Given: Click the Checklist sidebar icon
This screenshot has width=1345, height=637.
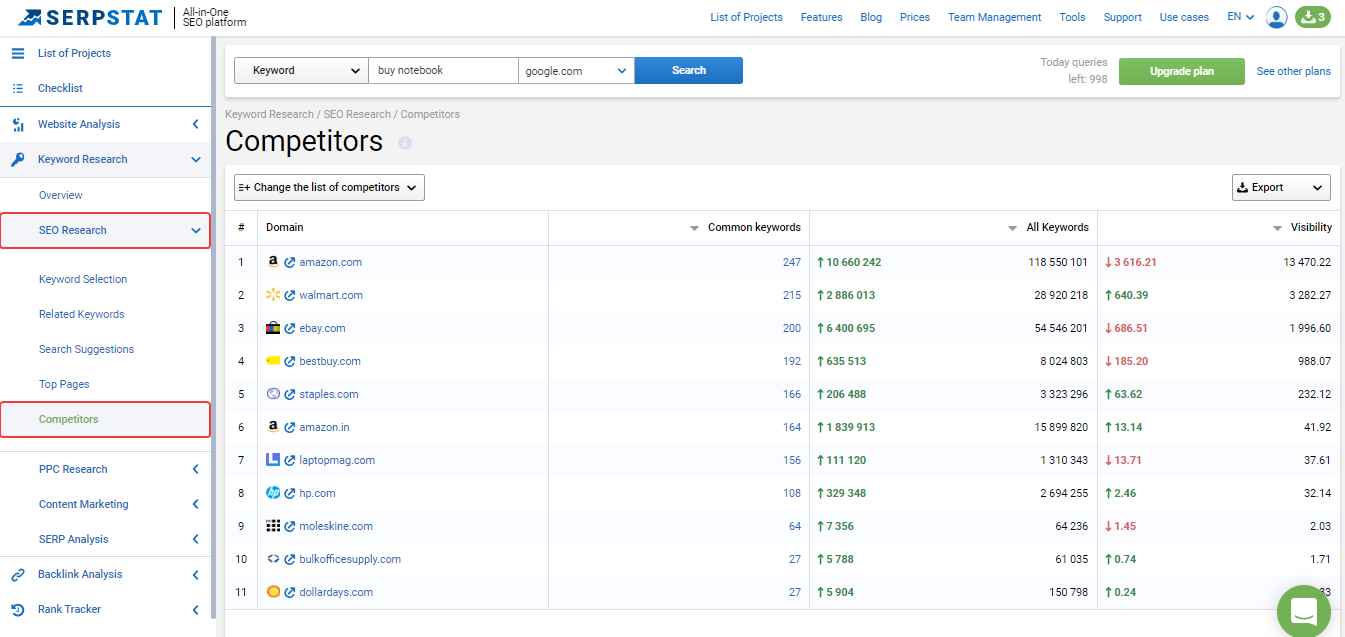Looking at the screenshot, I should (18, 88).
